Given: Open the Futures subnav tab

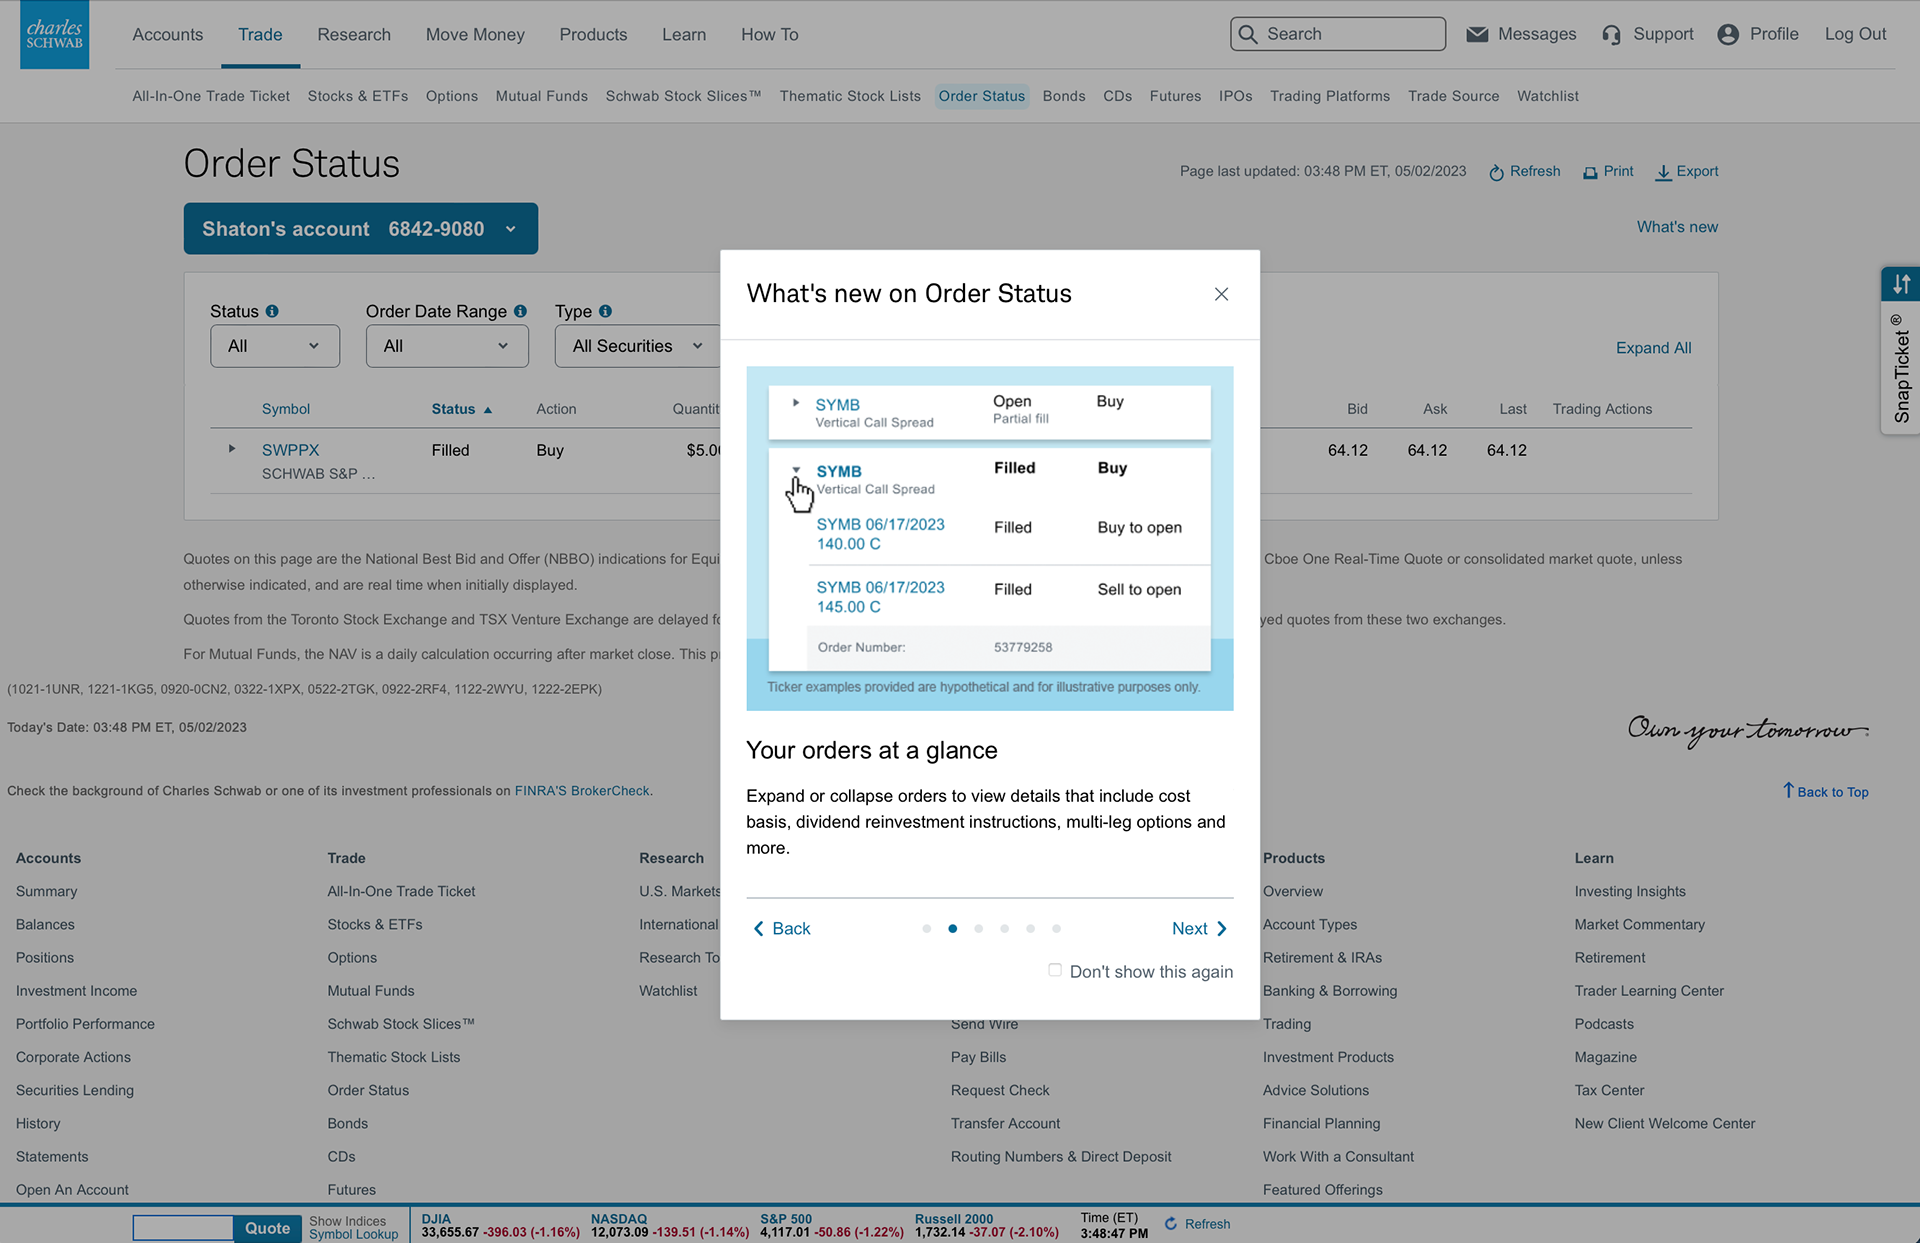Looking at the screenshot, I should pyautogui.click(x=1175, y=96).
